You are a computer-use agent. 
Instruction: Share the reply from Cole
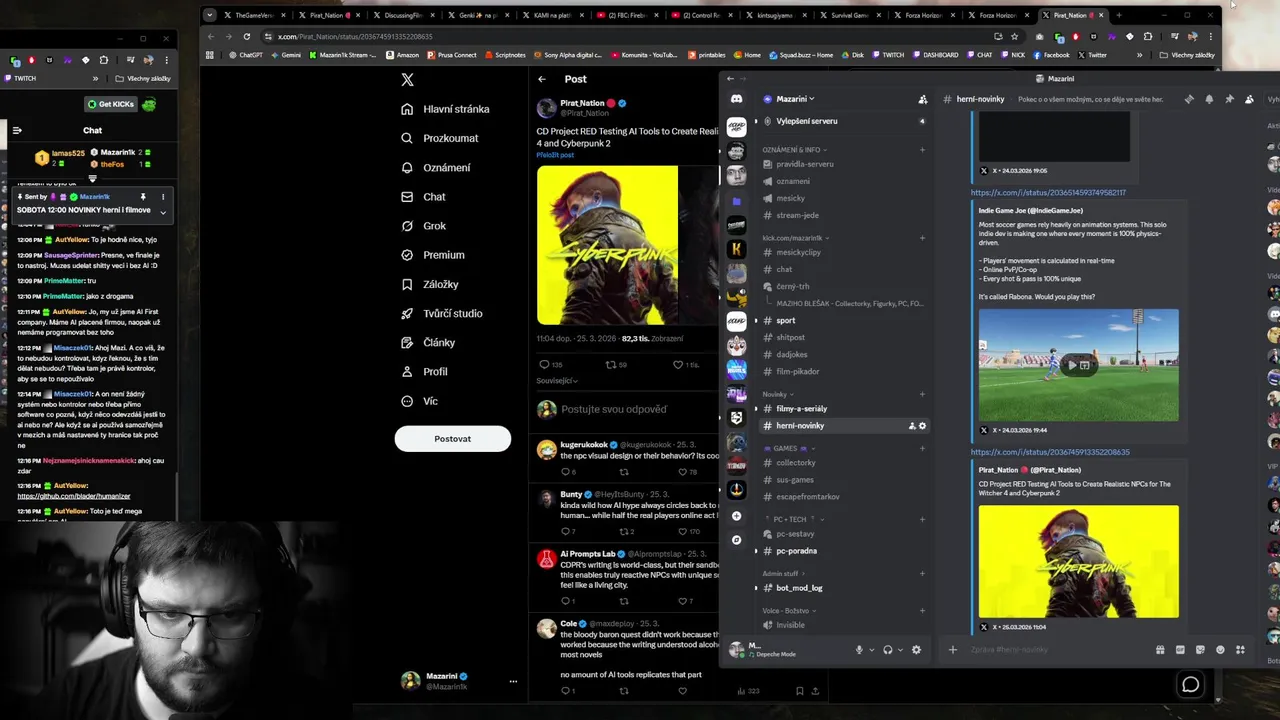[815, 690]
